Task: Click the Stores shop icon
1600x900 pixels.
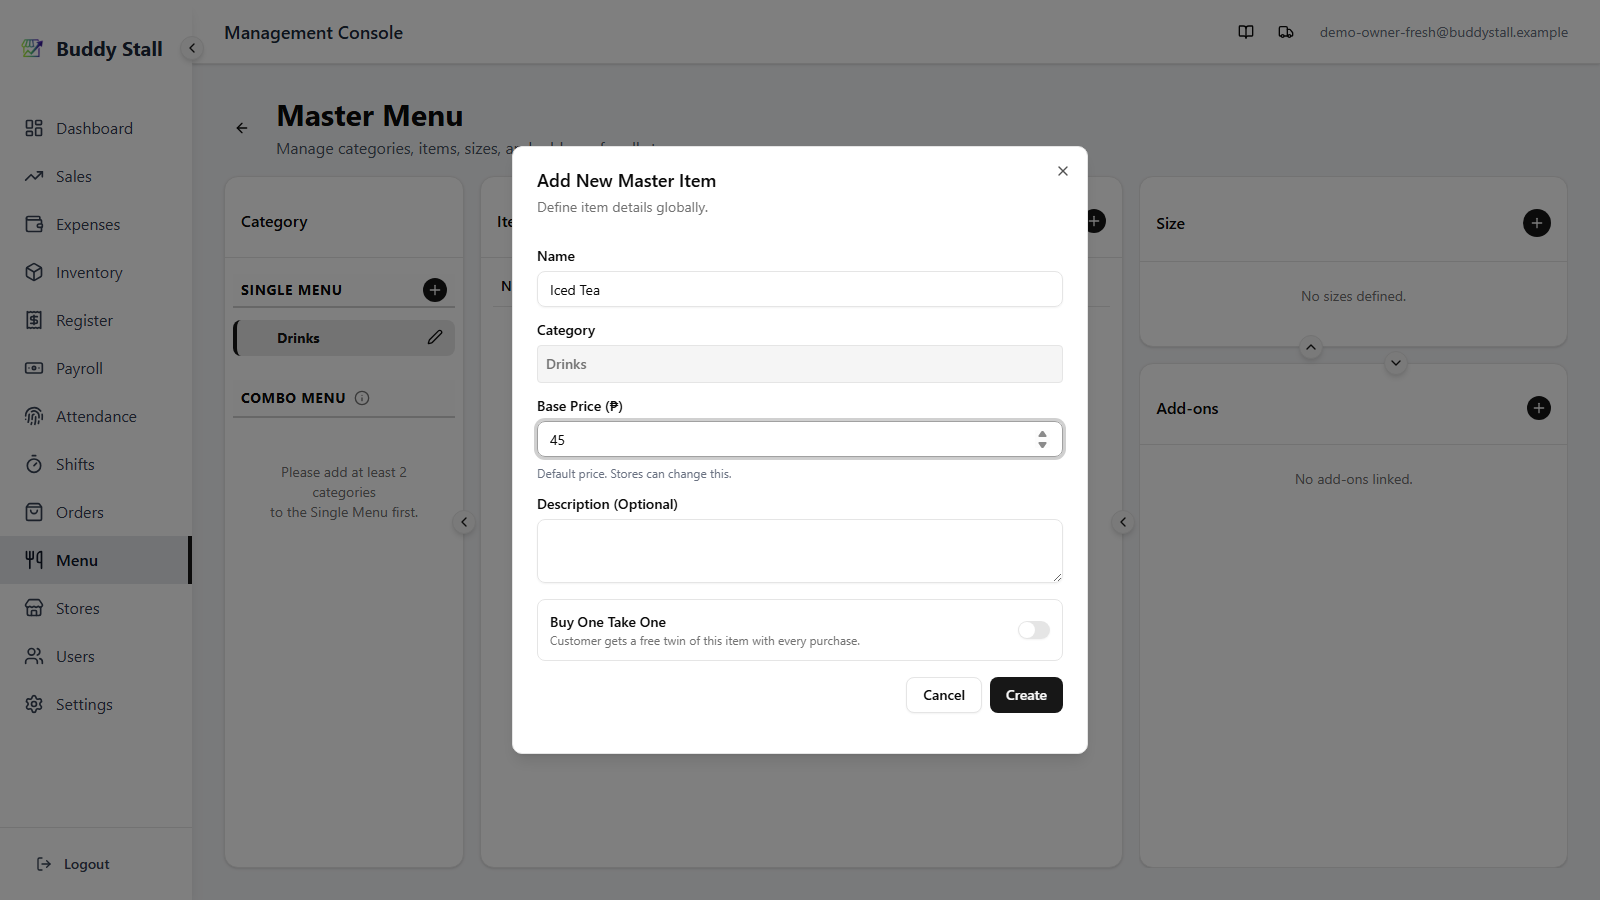Action: click(x=34, y=608)
